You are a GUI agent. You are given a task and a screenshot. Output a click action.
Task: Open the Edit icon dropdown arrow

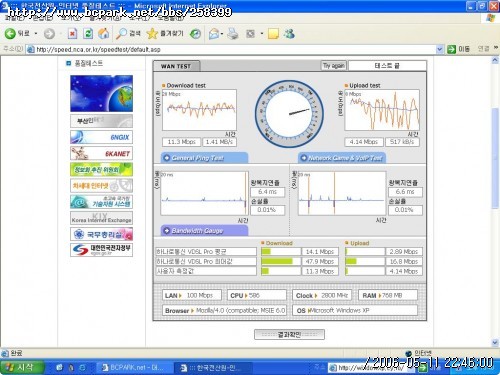click(x=262, y=34)
